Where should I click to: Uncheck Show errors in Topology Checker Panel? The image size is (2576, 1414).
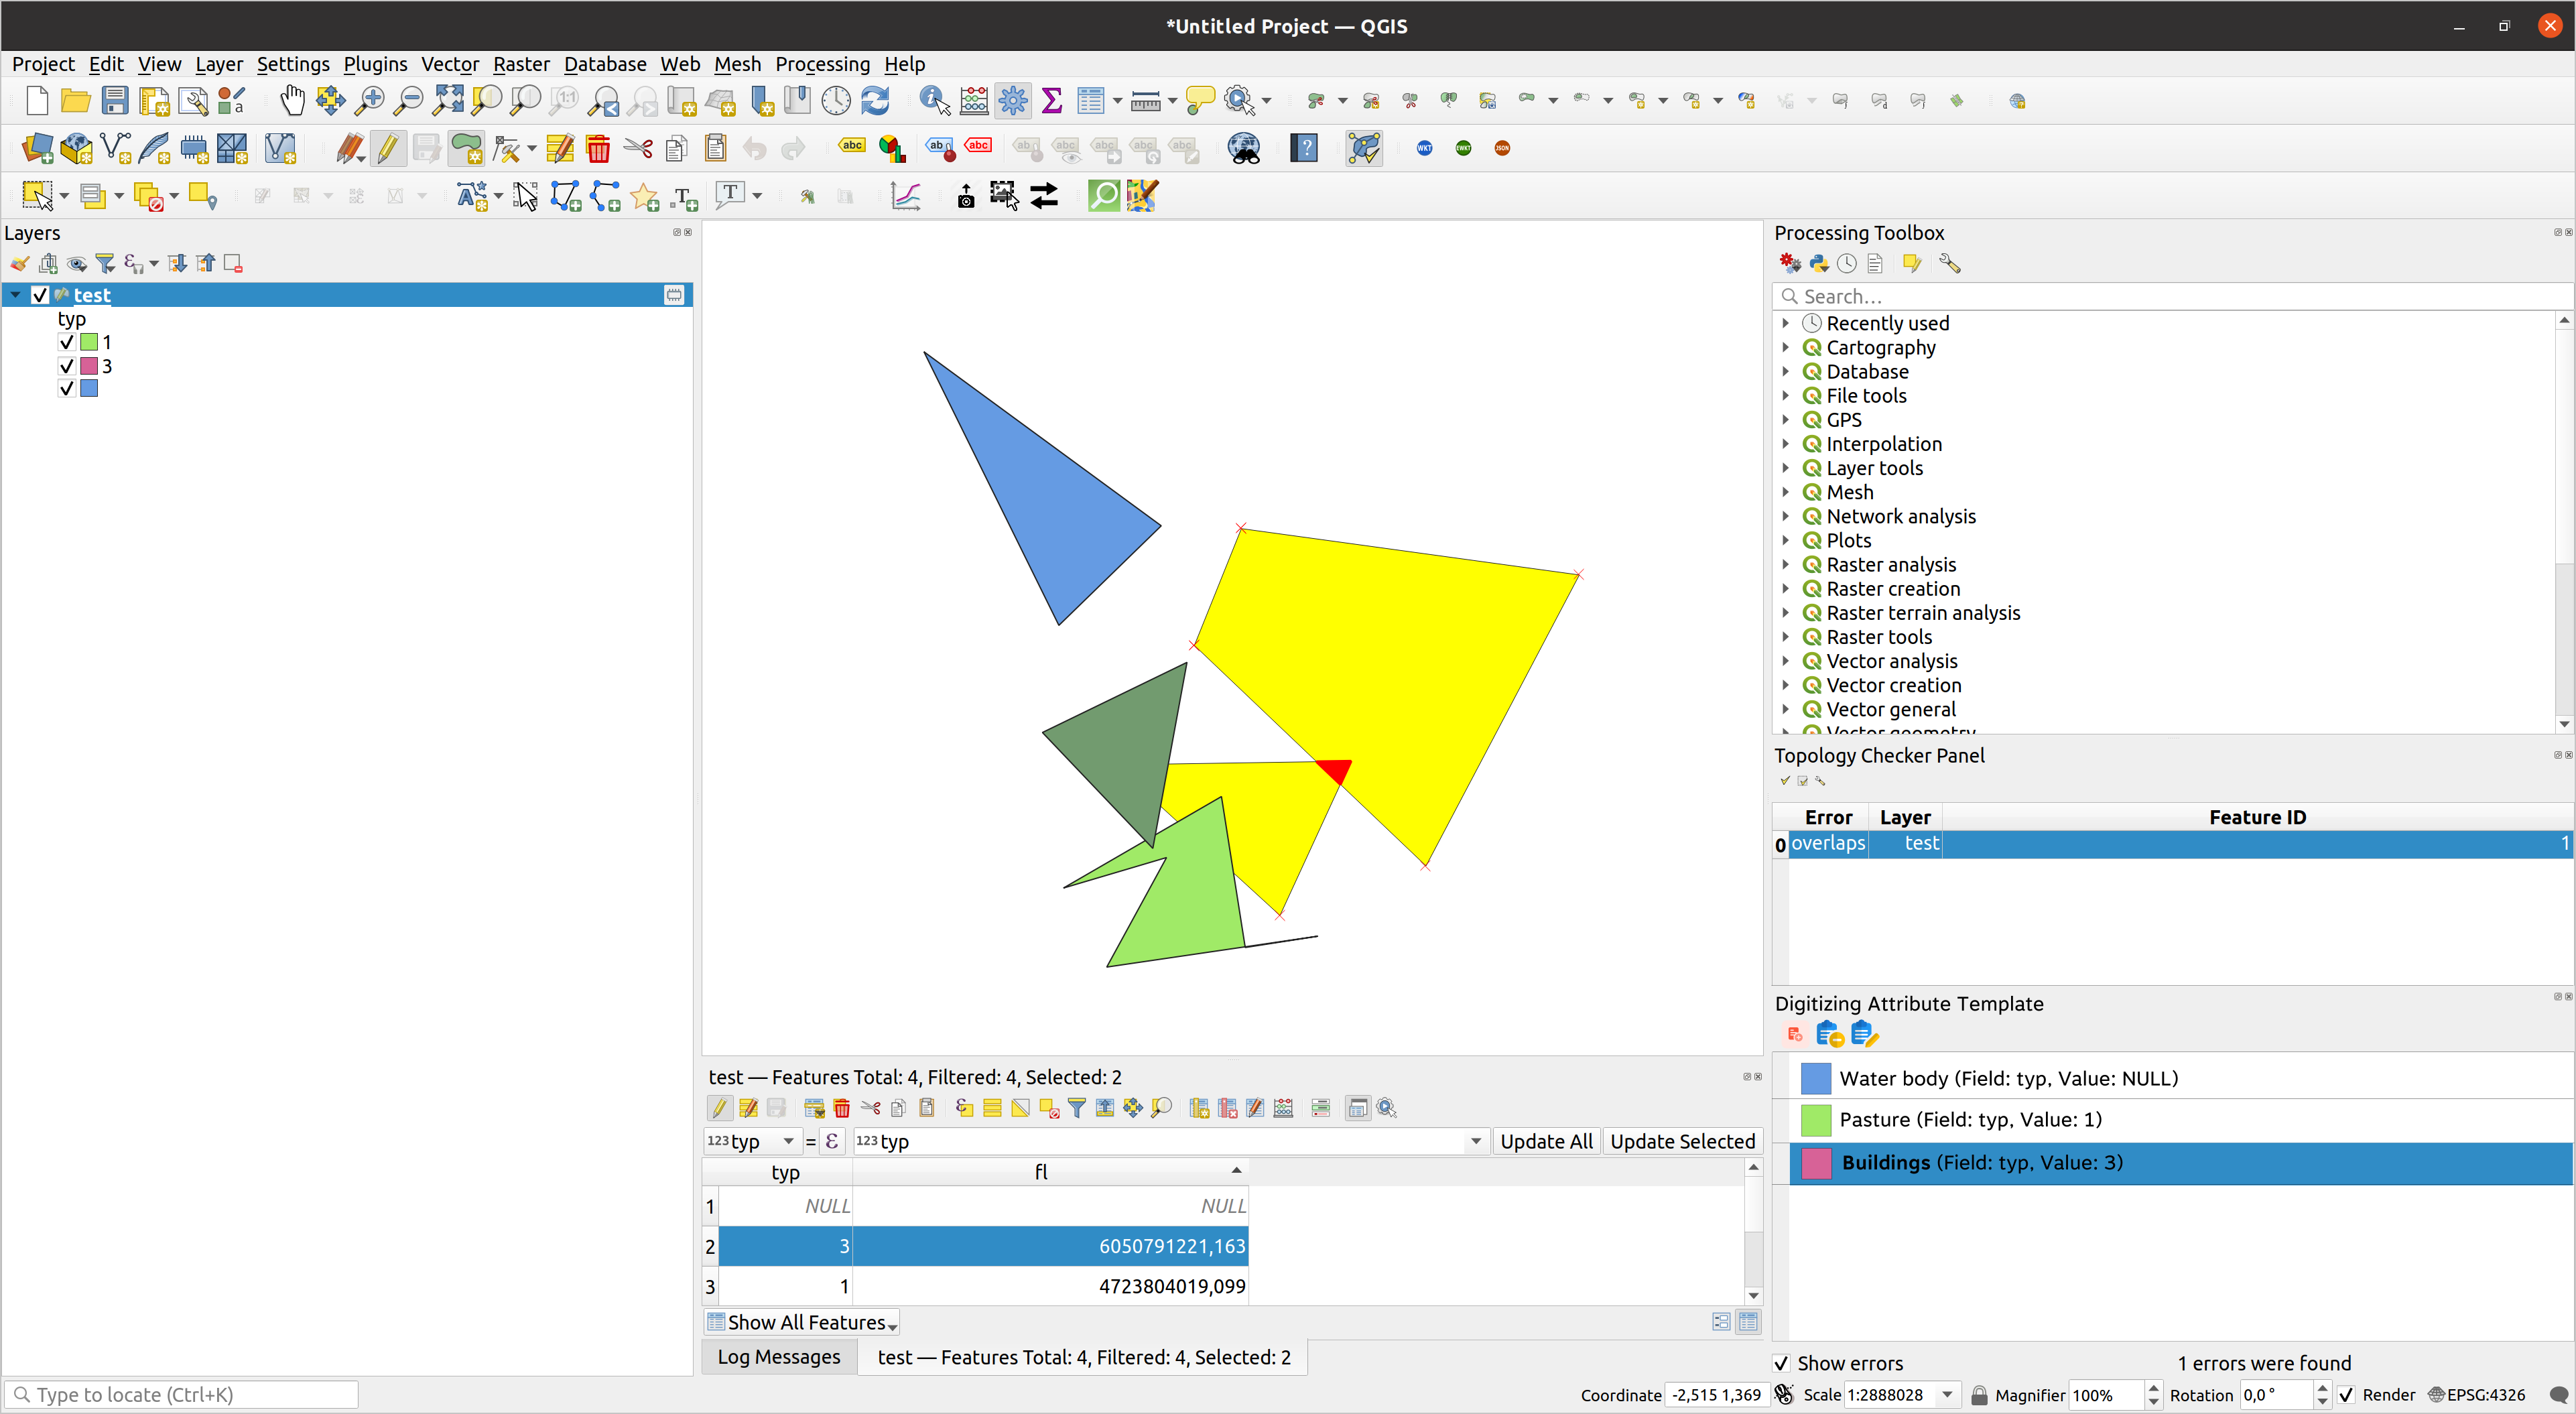click(1781, 1362)
